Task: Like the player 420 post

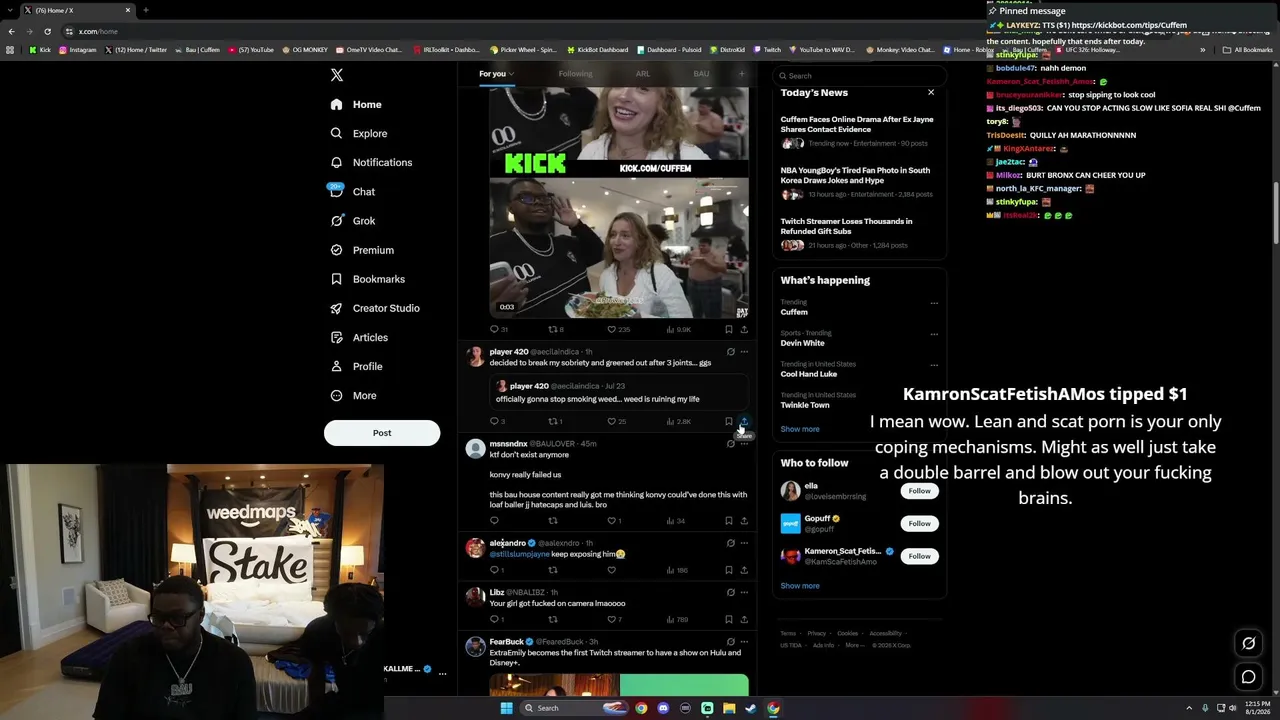Action: click(x=612, y=422)
